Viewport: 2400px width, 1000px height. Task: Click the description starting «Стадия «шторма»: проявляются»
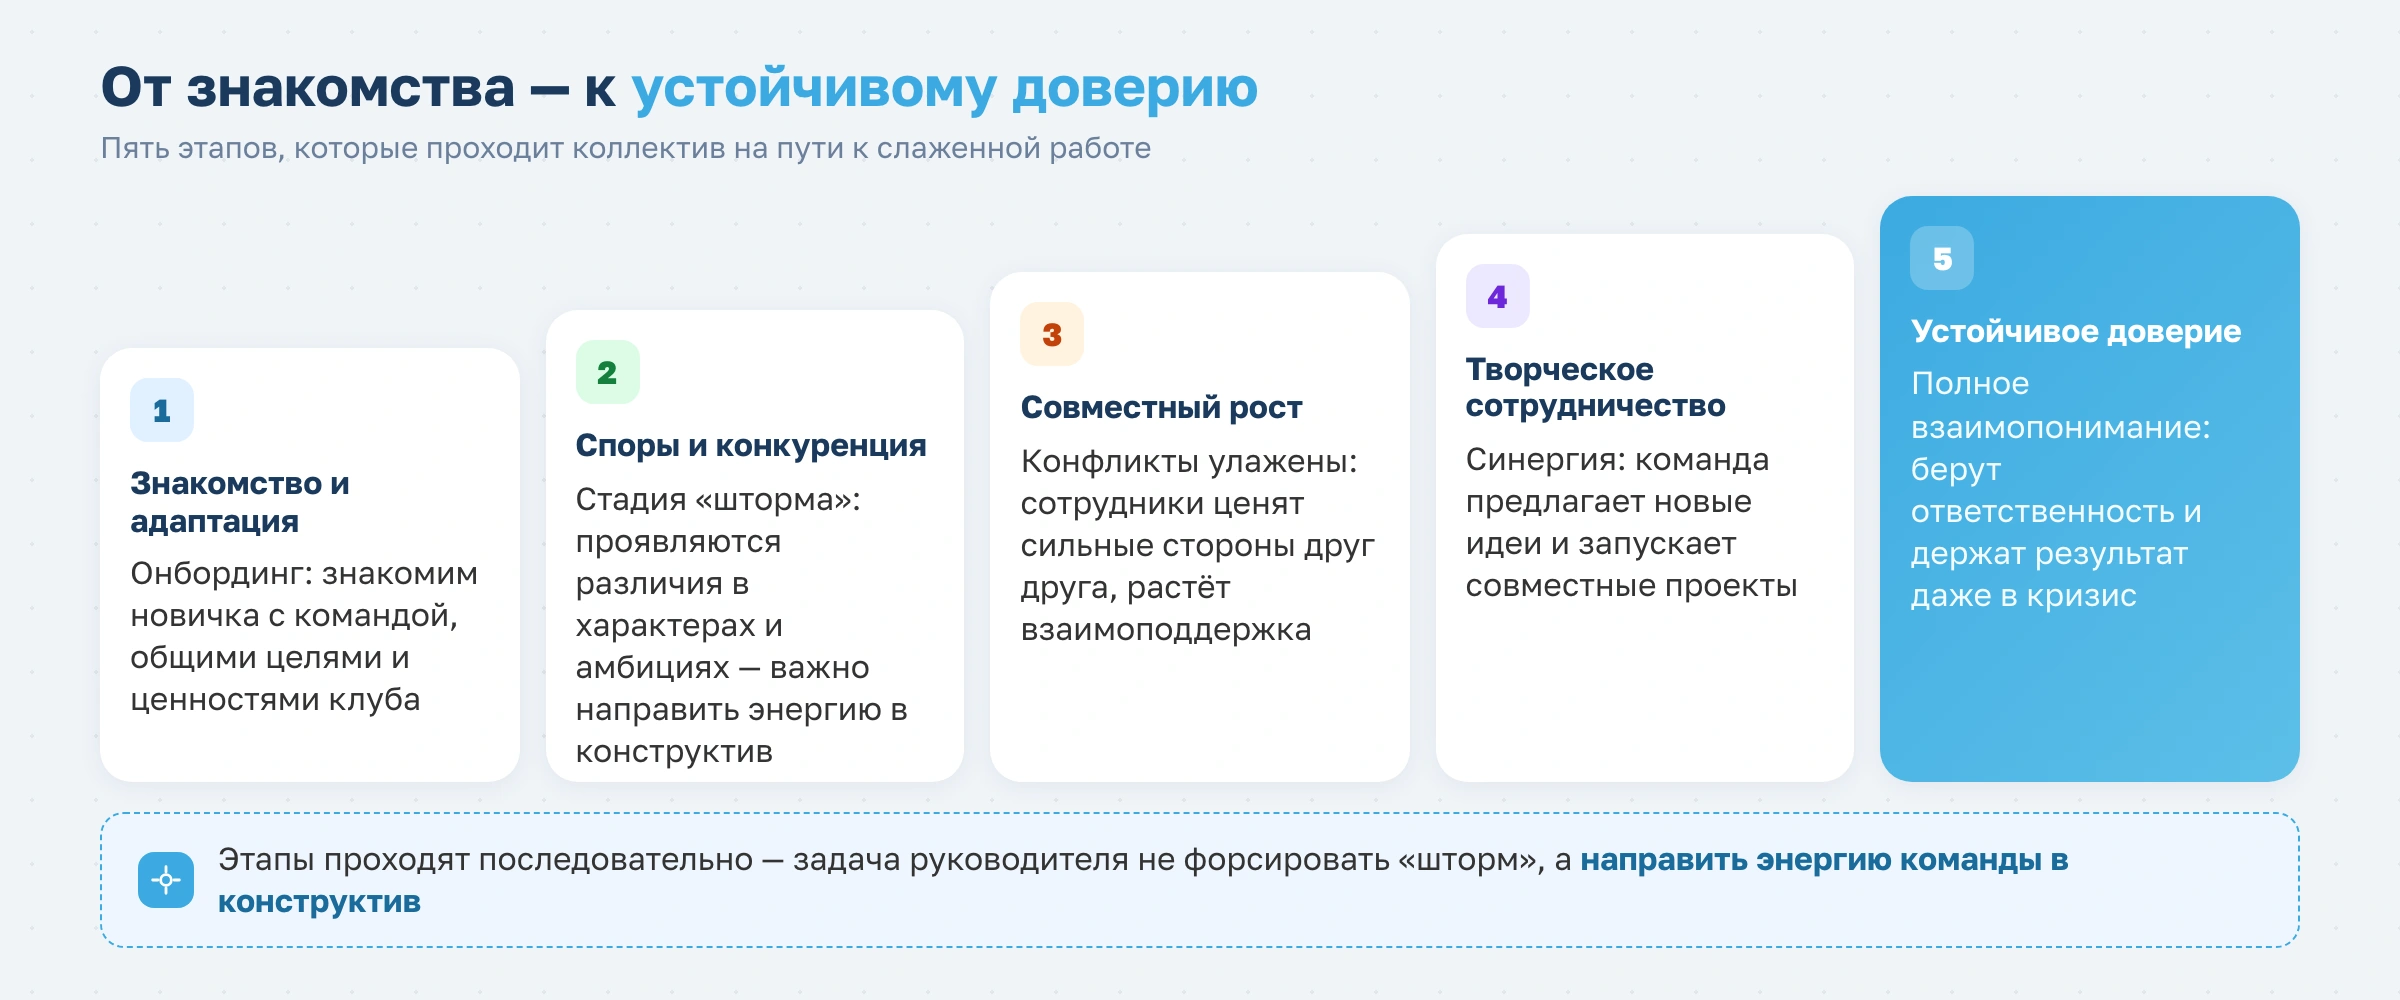pyautogui.click(x=742, y=625)
